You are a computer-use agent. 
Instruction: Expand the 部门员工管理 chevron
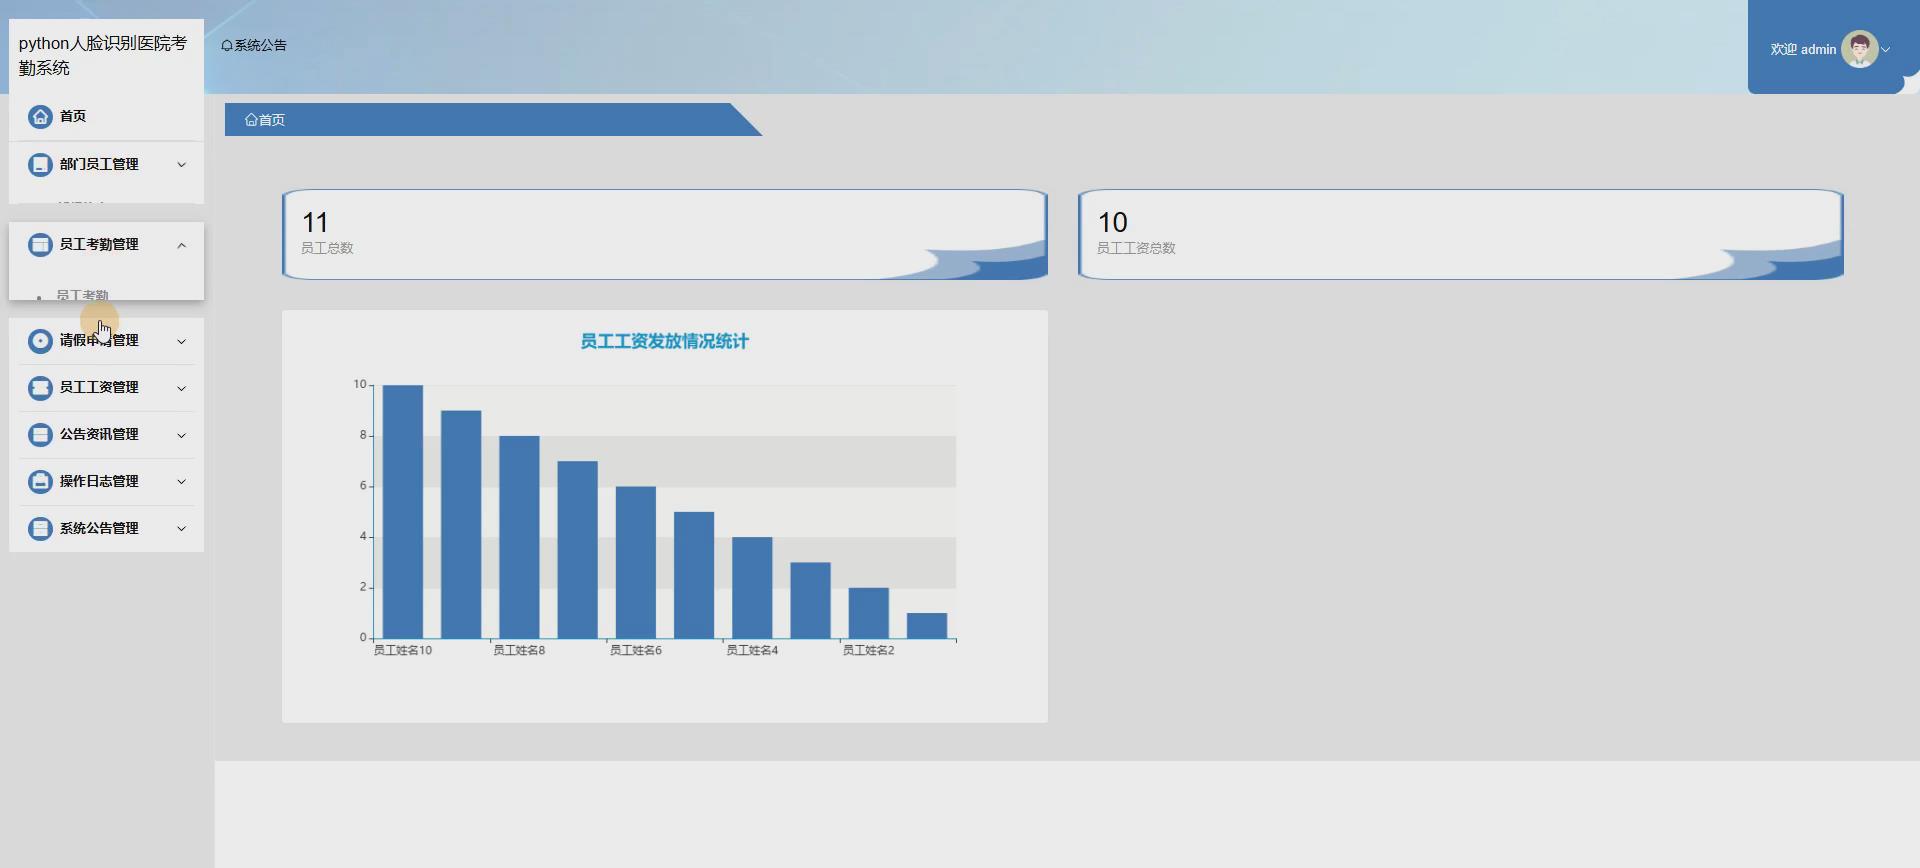pos(181,165)
